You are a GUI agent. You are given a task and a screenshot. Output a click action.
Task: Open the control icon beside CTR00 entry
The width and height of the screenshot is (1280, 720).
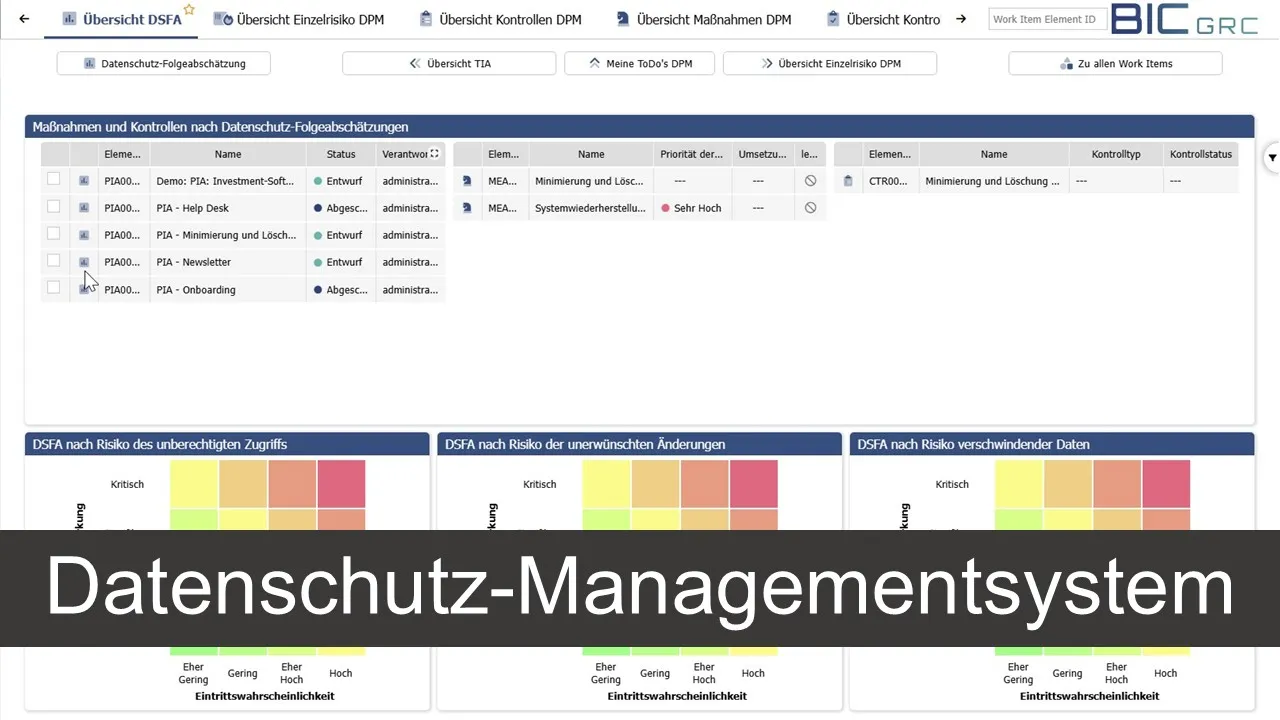pyautogui.click(x=848, y=181)
